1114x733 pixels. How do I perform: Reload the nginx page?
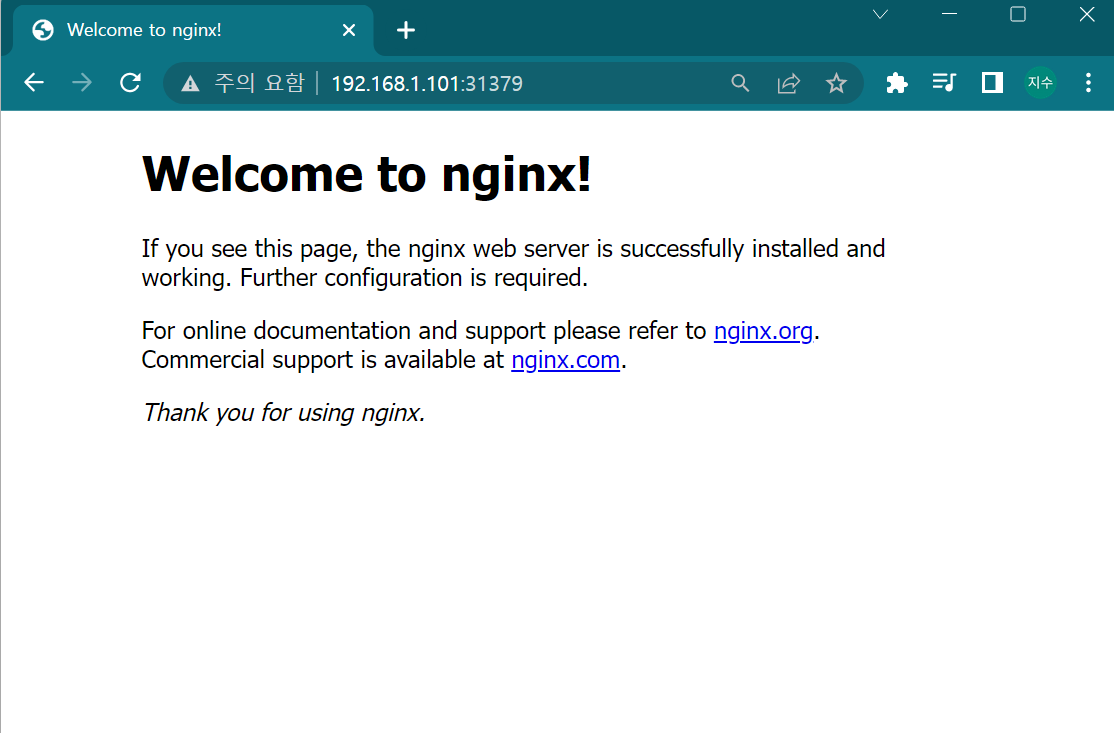pyautogui.click(x=130, y=83)
